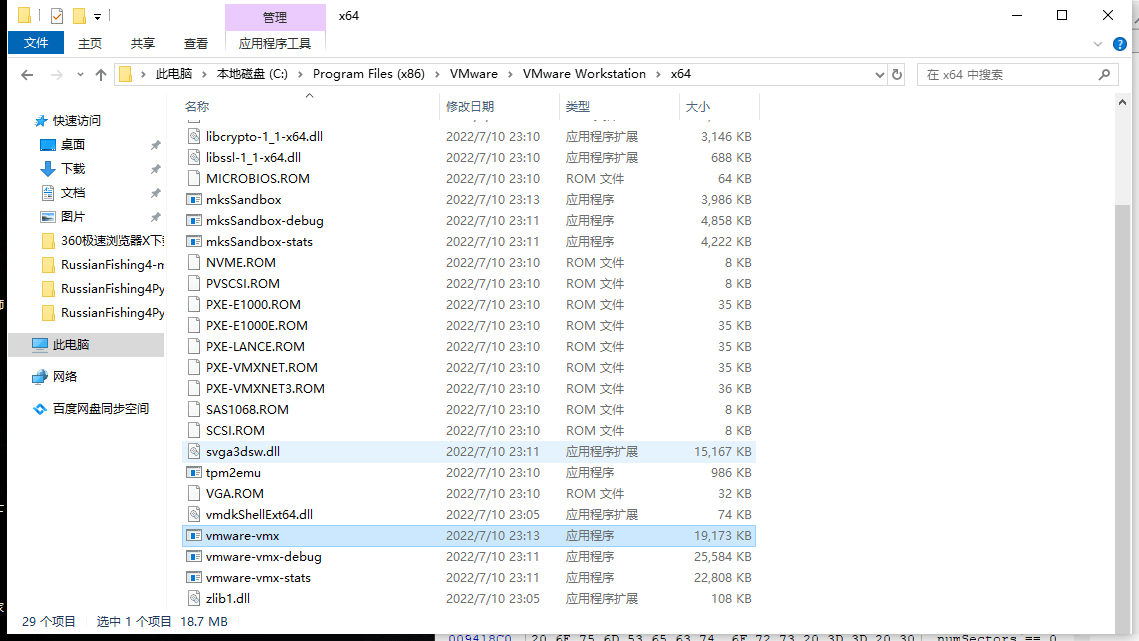The width and height of the screenshot is (1139, 641).
Task: Select the svga3dsw.dll file icon
Action: (x=194, y=451)
